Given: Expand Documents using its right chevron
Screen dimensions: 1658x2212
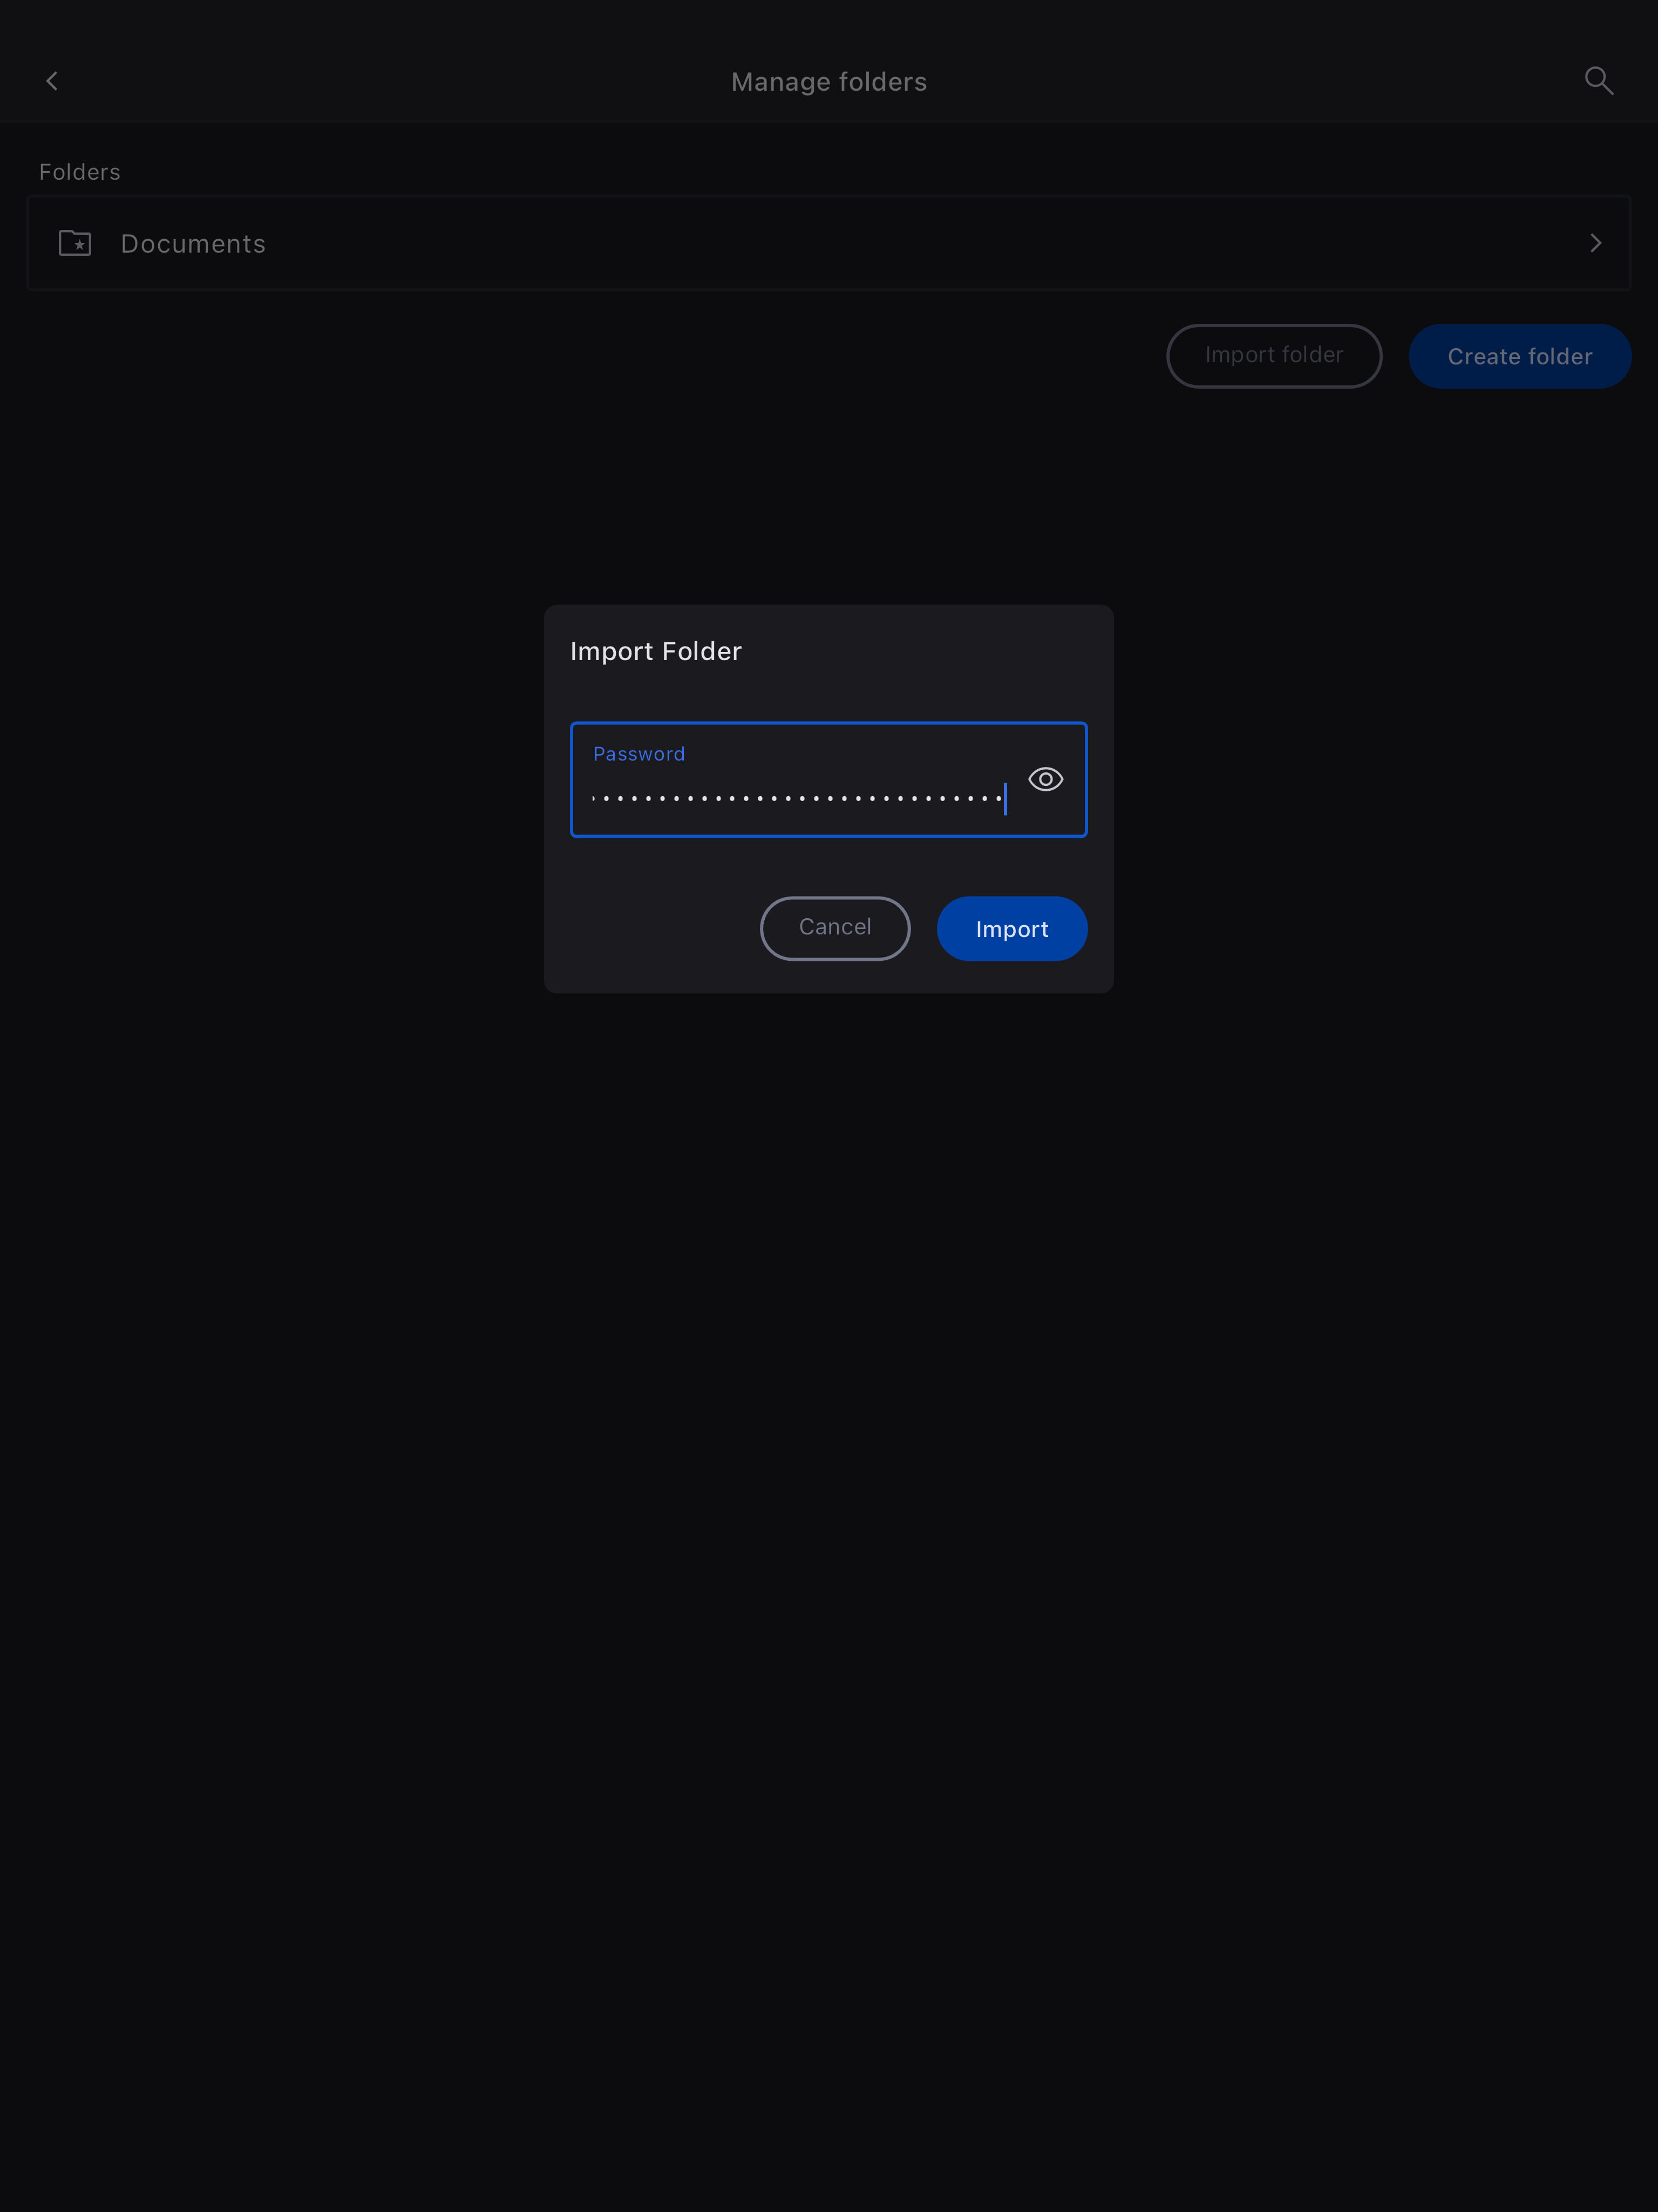Looking at the screenshot, I should point(1595,243).
